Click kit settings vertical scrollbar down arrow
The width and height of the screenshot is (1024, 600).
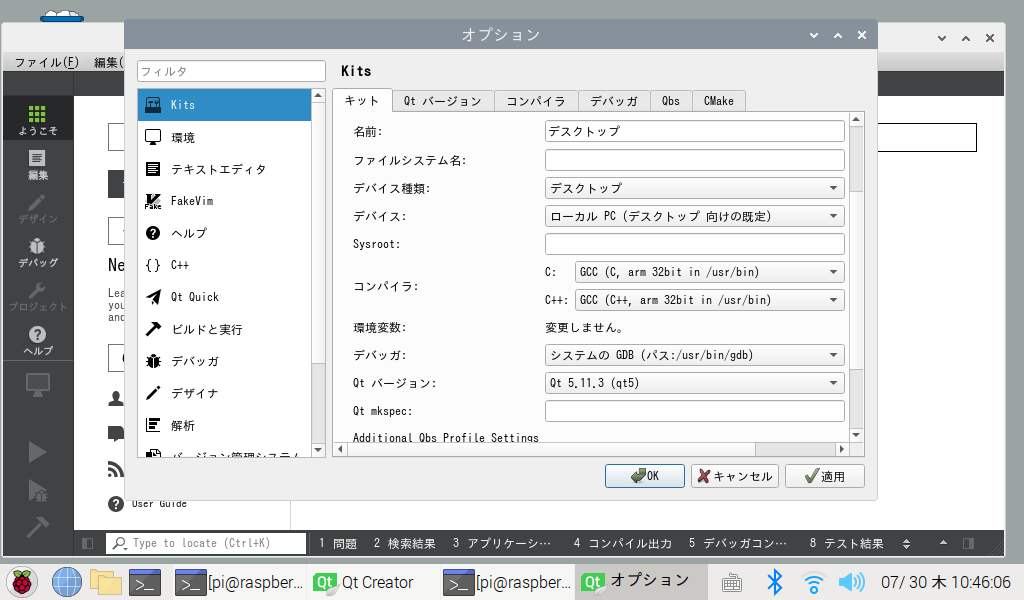click(x=856, y=435)
